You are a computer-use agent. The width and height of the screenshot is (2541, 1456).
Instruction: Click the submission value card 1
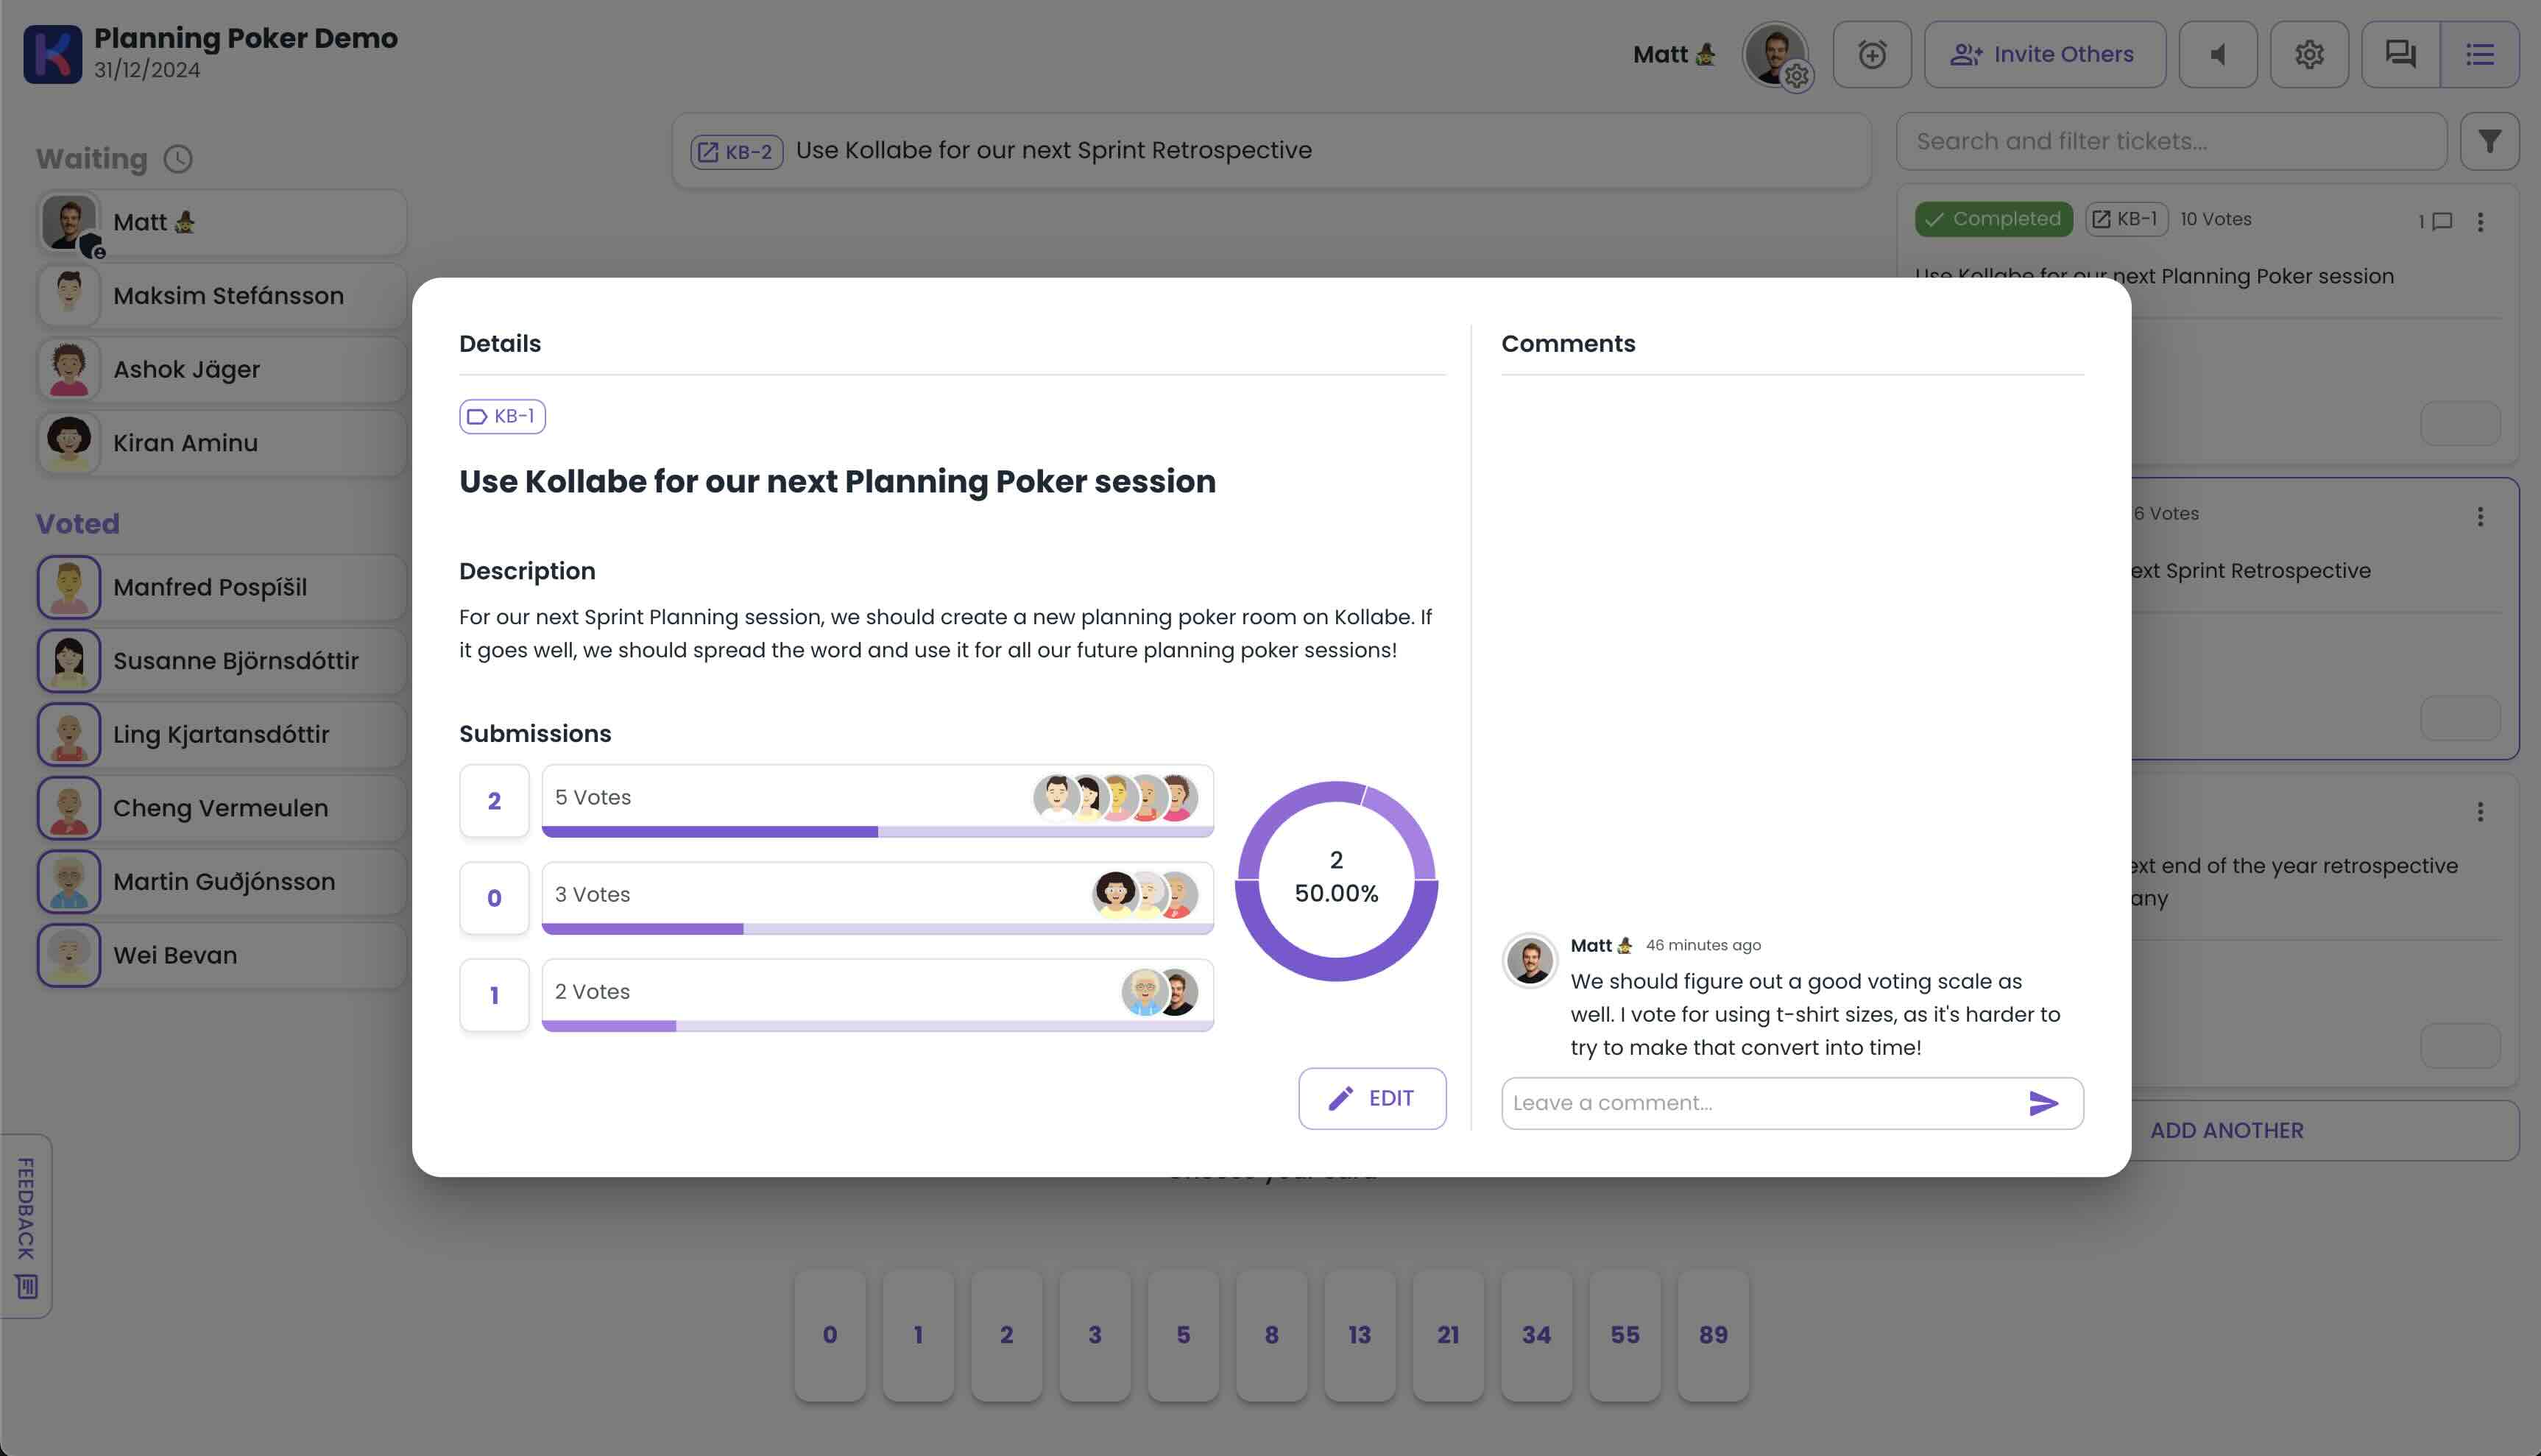tap(494, 995)
